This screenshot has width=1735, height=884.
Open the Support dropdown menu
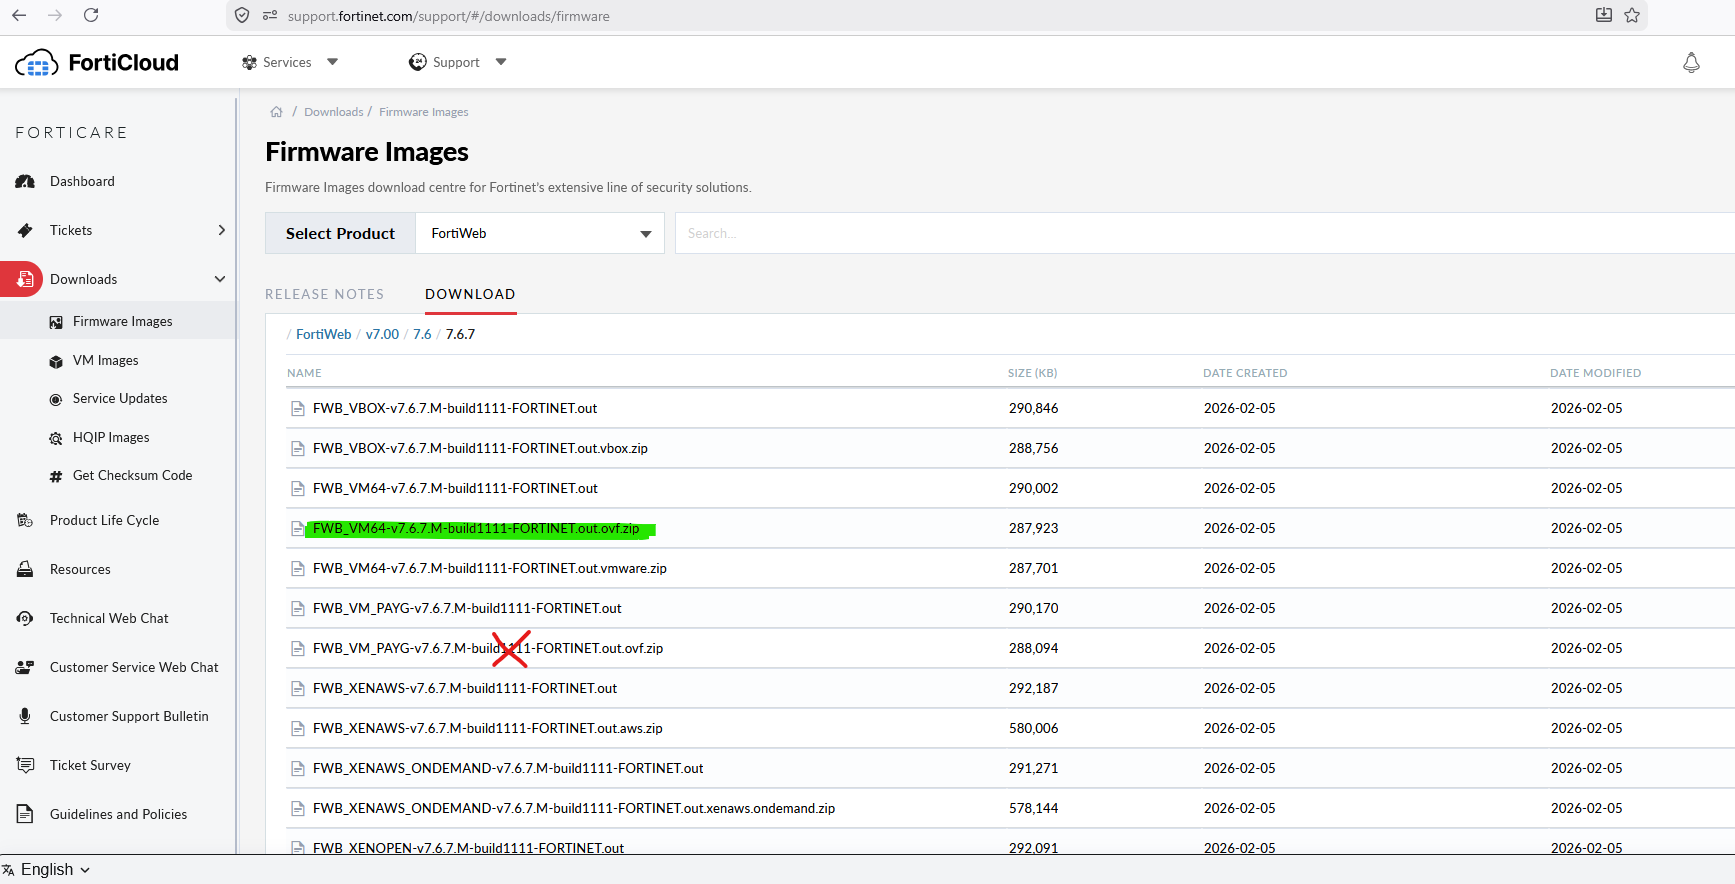458,62
